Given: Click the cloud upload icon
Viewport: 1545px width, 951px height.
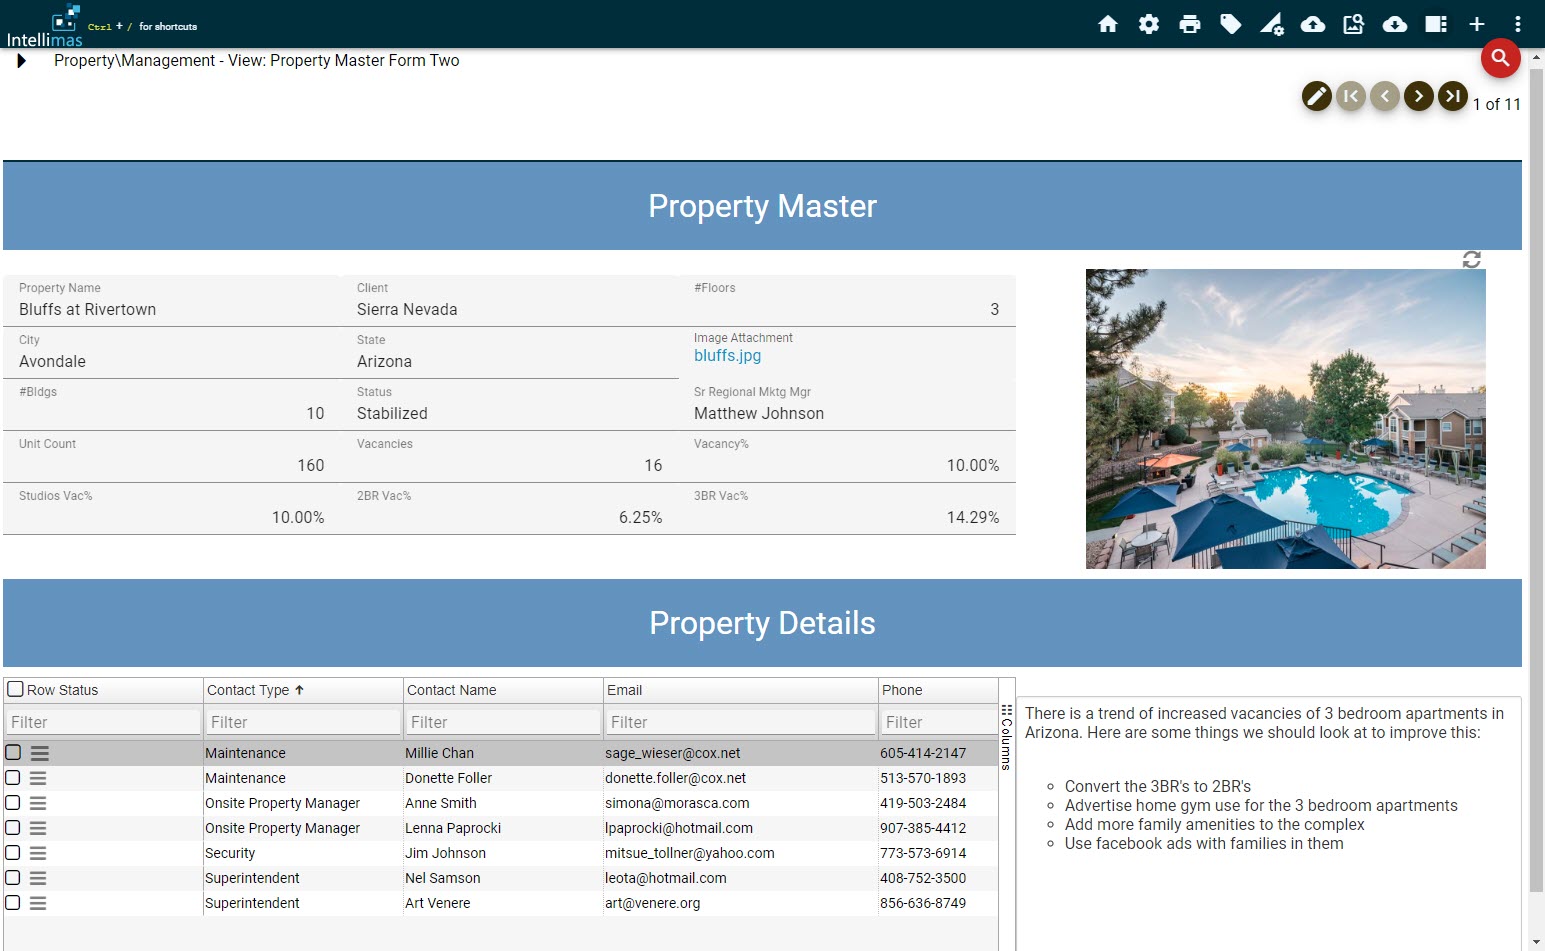Looking at the screenshot, I should coord(1312,24).
